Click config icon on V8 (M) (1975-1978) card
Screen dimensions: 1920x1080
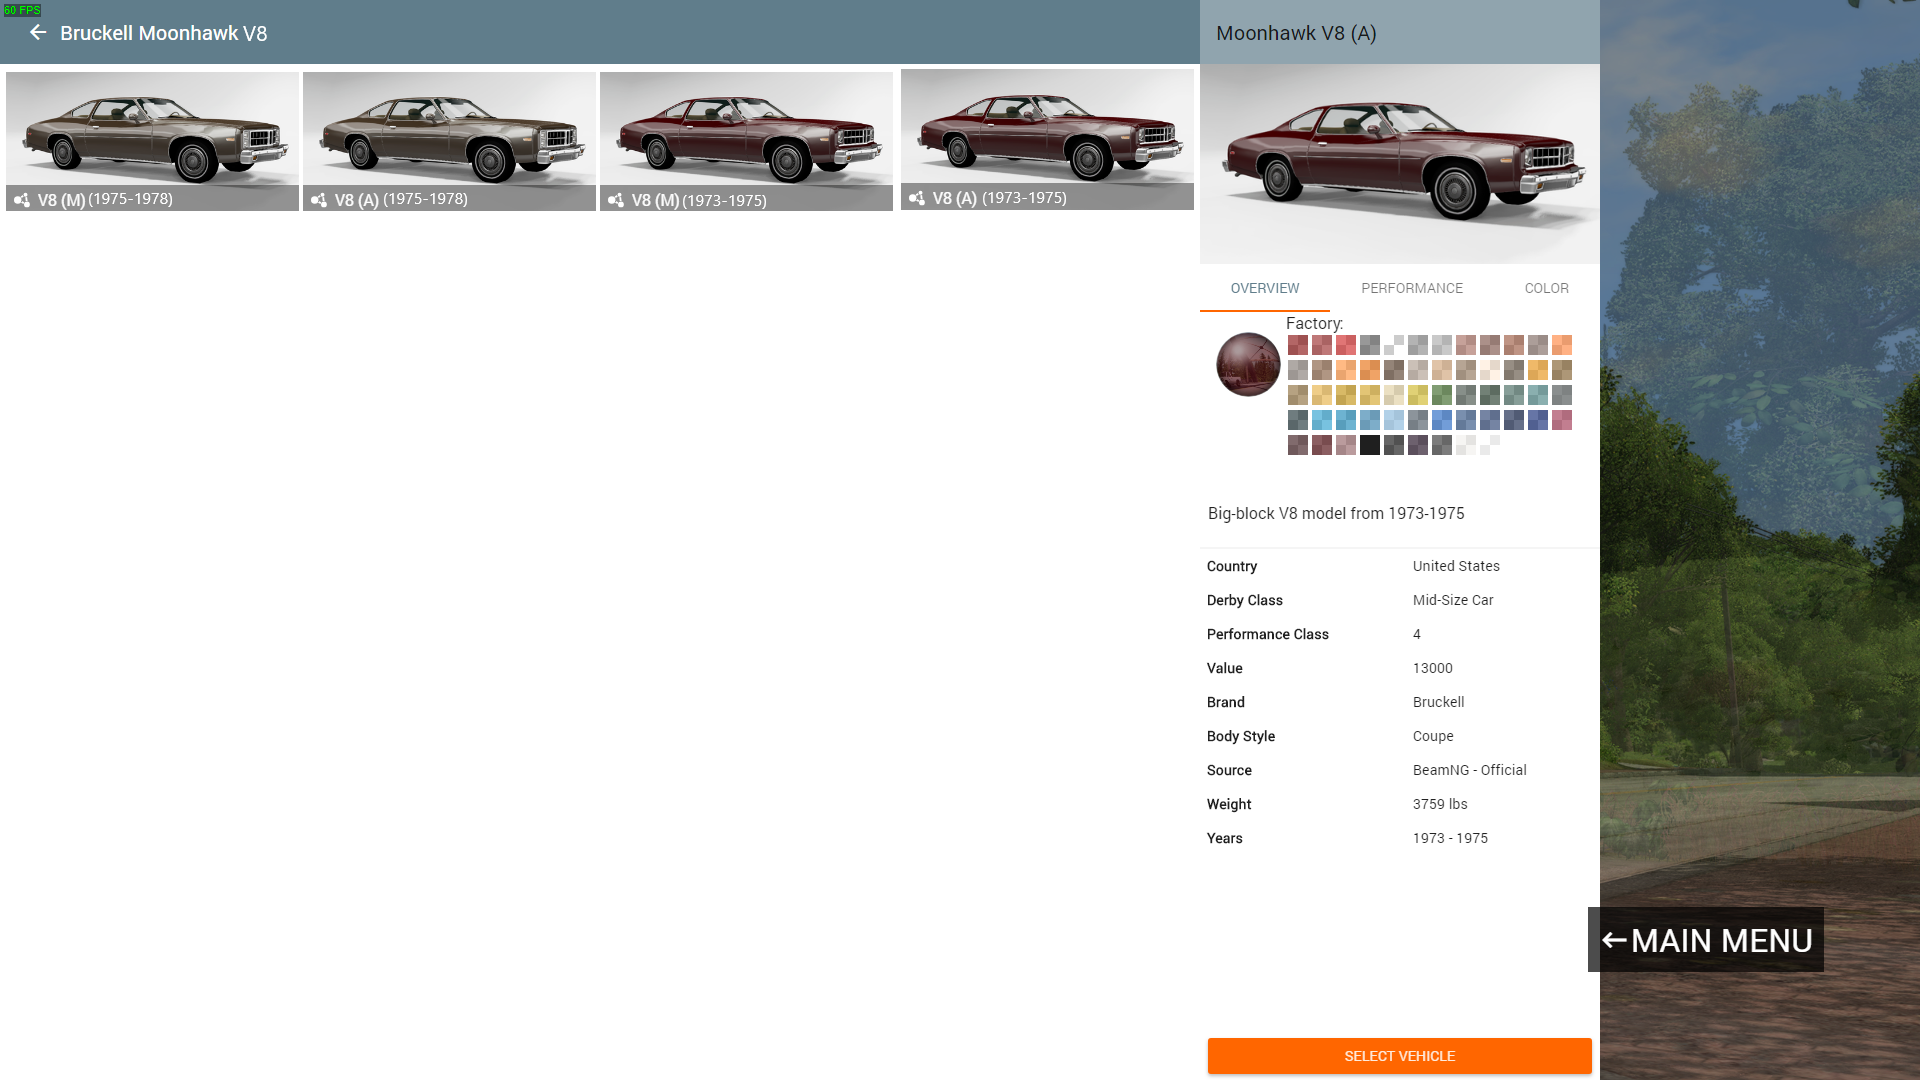[x=22, y=200]
